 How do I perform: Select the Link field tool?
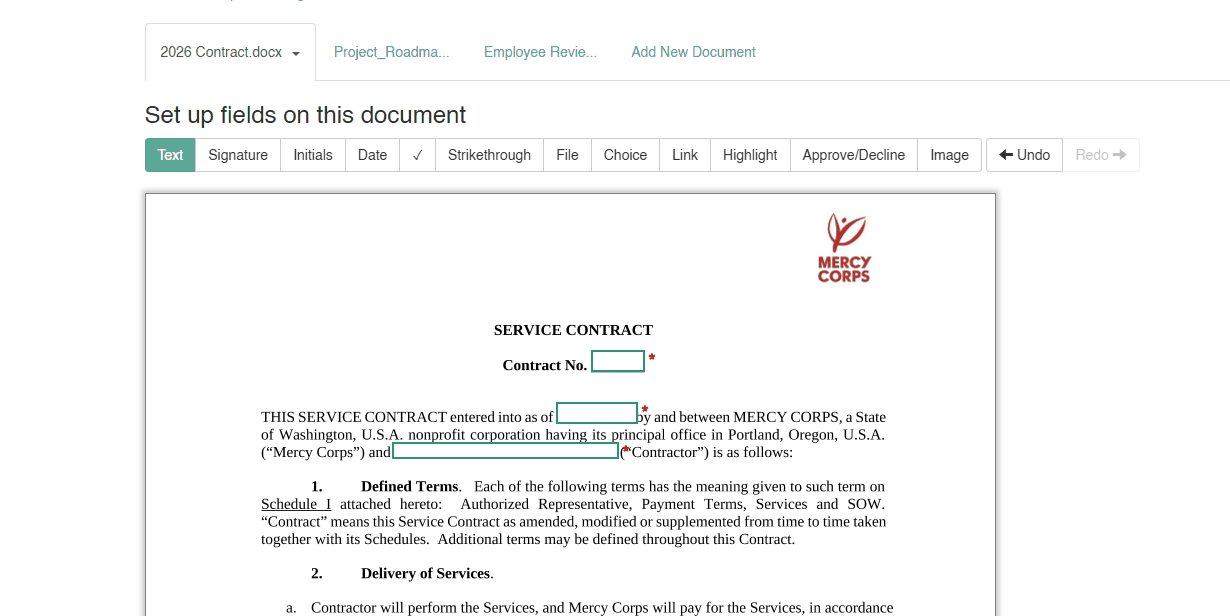pyautogui.click(x=685, y=155)
